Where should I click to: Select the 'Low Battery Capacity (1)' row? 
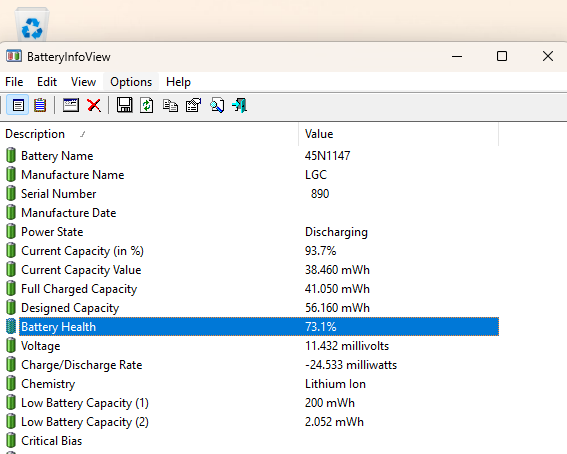pyautogui.click(x=85, y=403)
